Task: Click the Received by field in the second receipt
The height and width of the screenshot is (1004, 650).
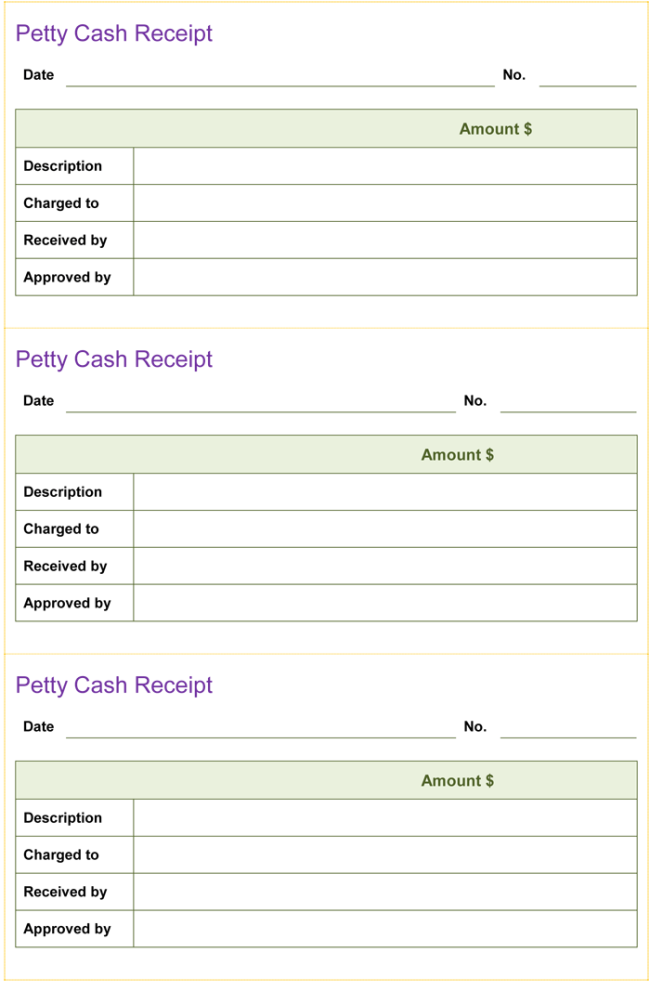Action: [x=385, y=566]
